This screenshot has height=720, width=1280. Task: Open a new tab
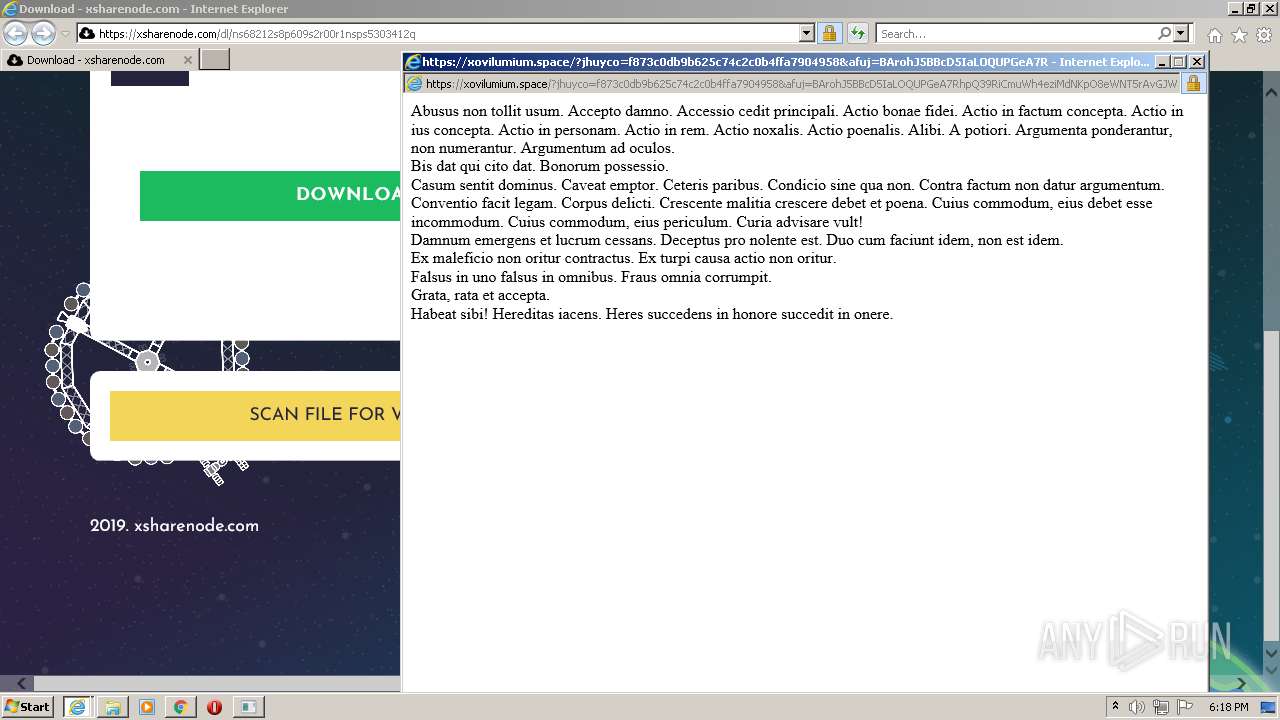pos(215,60)
